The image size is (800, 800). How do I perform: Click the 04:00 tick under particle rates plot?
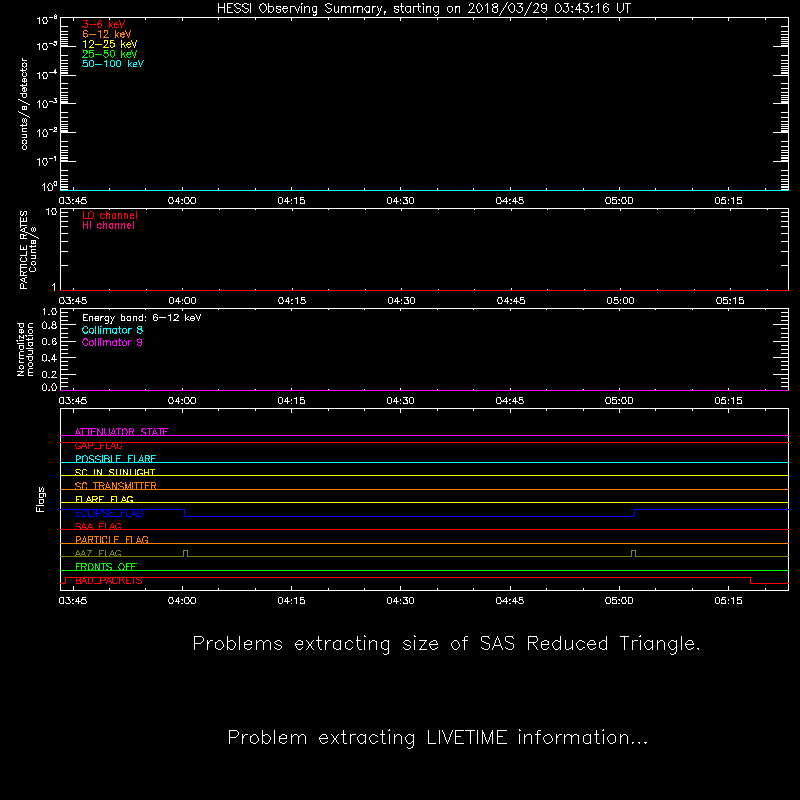[x=182, y=301]
